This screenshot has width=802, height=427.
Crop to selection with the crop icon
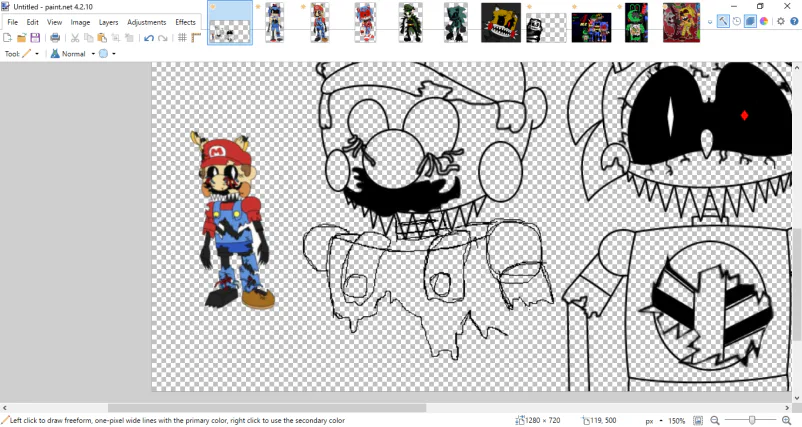click(x=116, y=38)
